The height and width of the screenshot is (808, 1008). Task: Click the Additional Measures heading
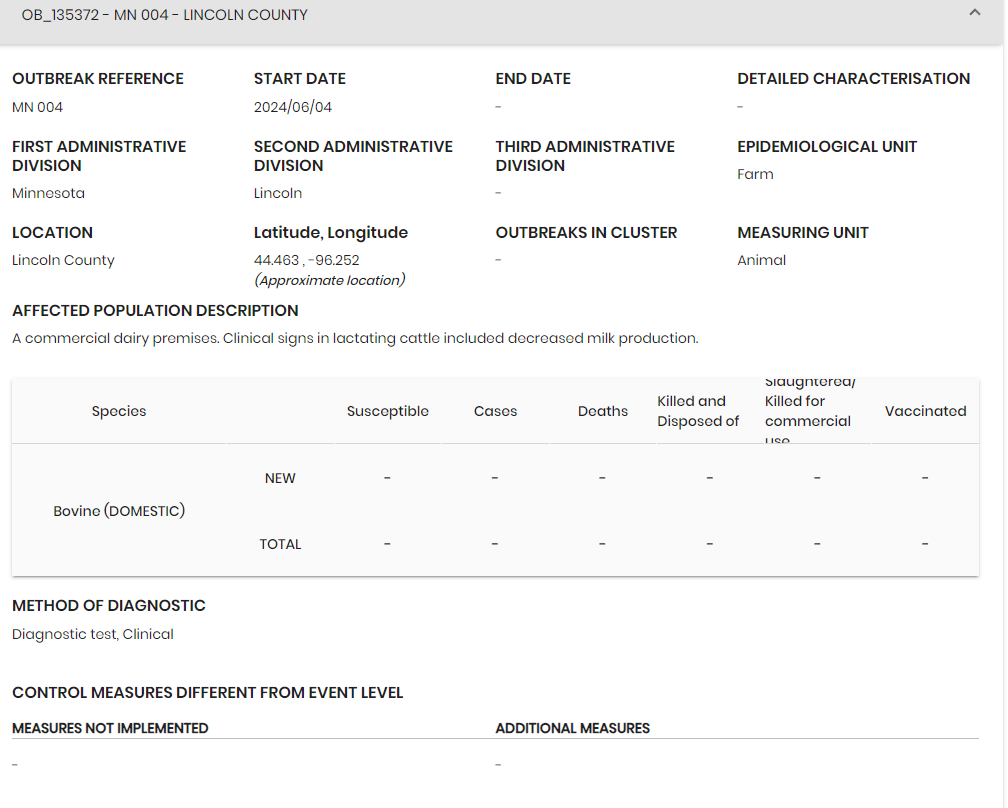[x=572, y=728]
